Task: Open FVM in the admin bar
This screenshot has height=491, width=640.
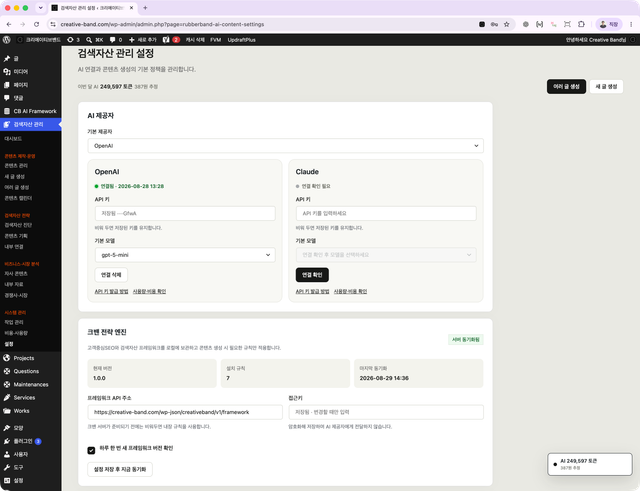Action: (x=216, y=40)
